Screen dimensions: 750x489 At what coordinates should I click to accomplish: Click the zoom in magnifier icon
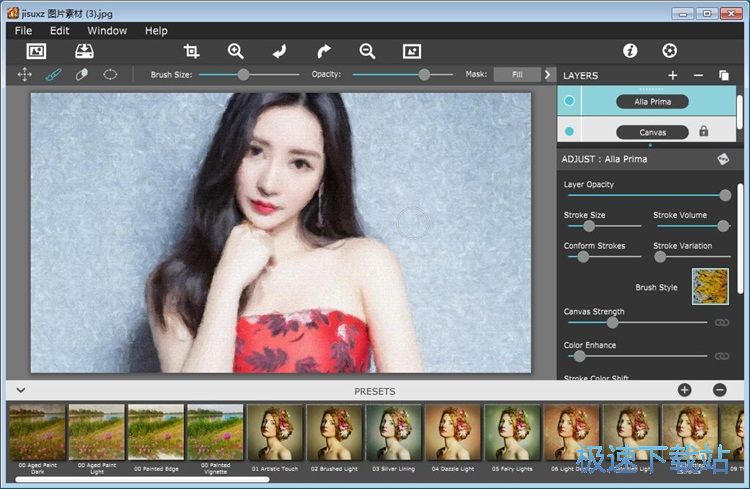coord(236,51)
